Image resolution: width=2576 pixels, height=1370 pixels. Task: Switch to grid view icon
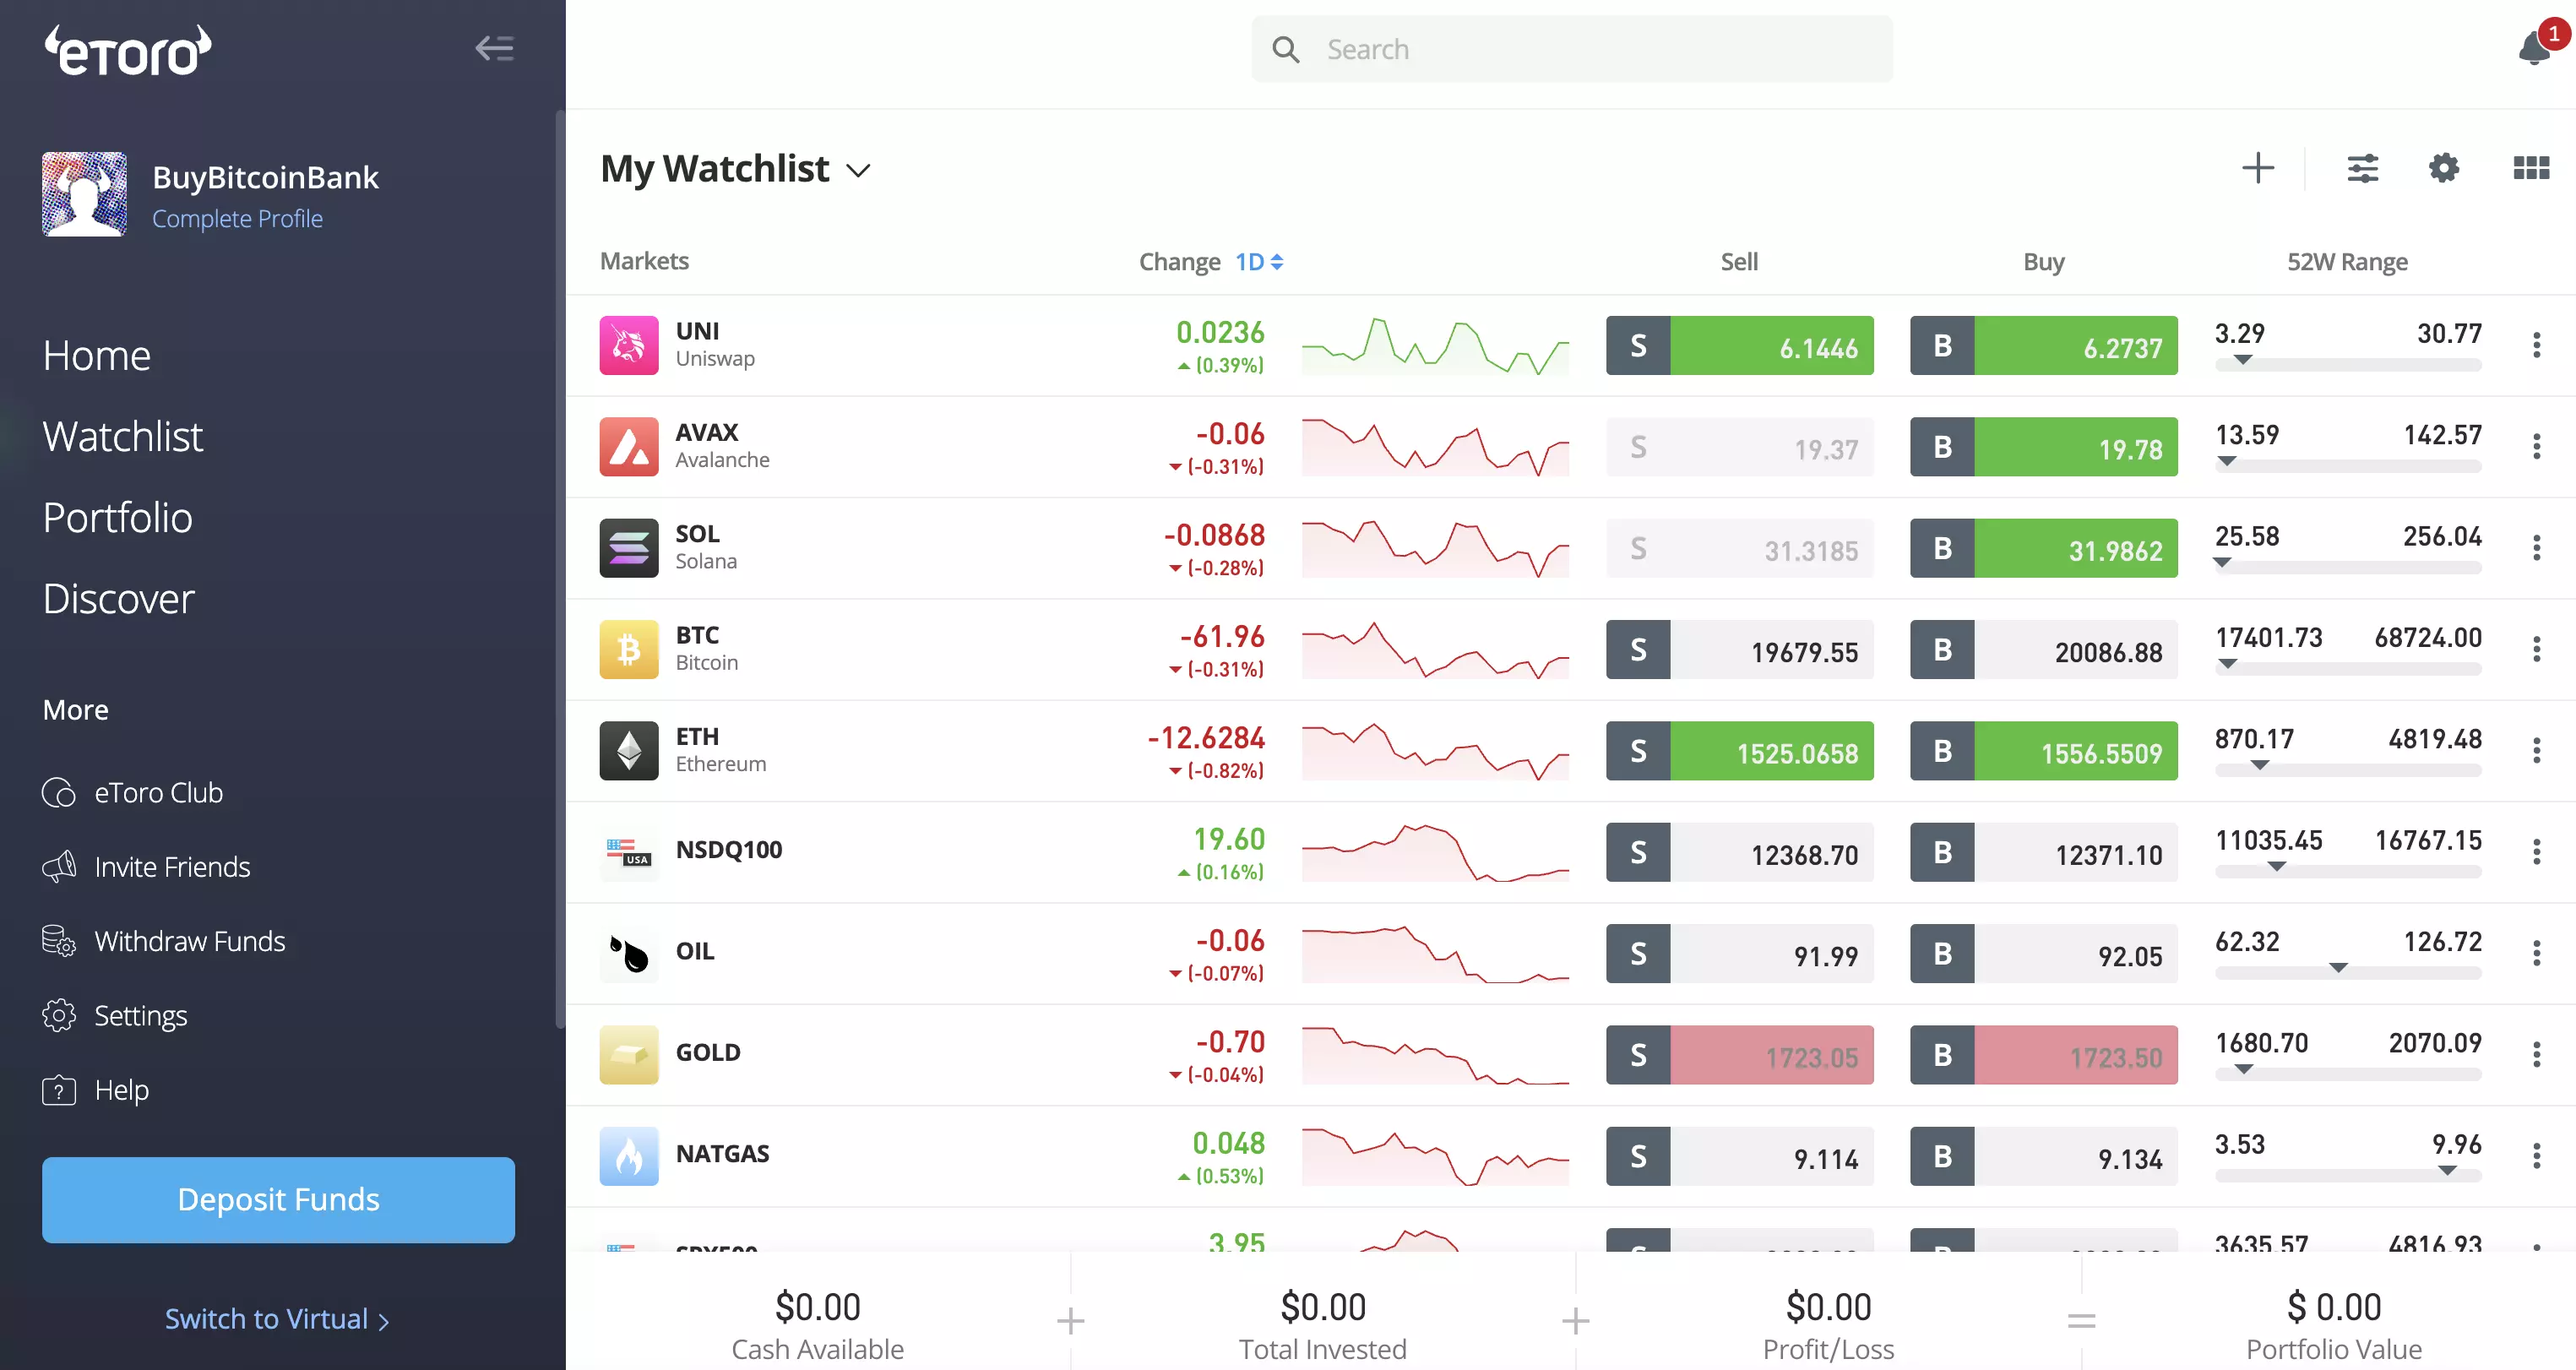(x=2531, y=168)
